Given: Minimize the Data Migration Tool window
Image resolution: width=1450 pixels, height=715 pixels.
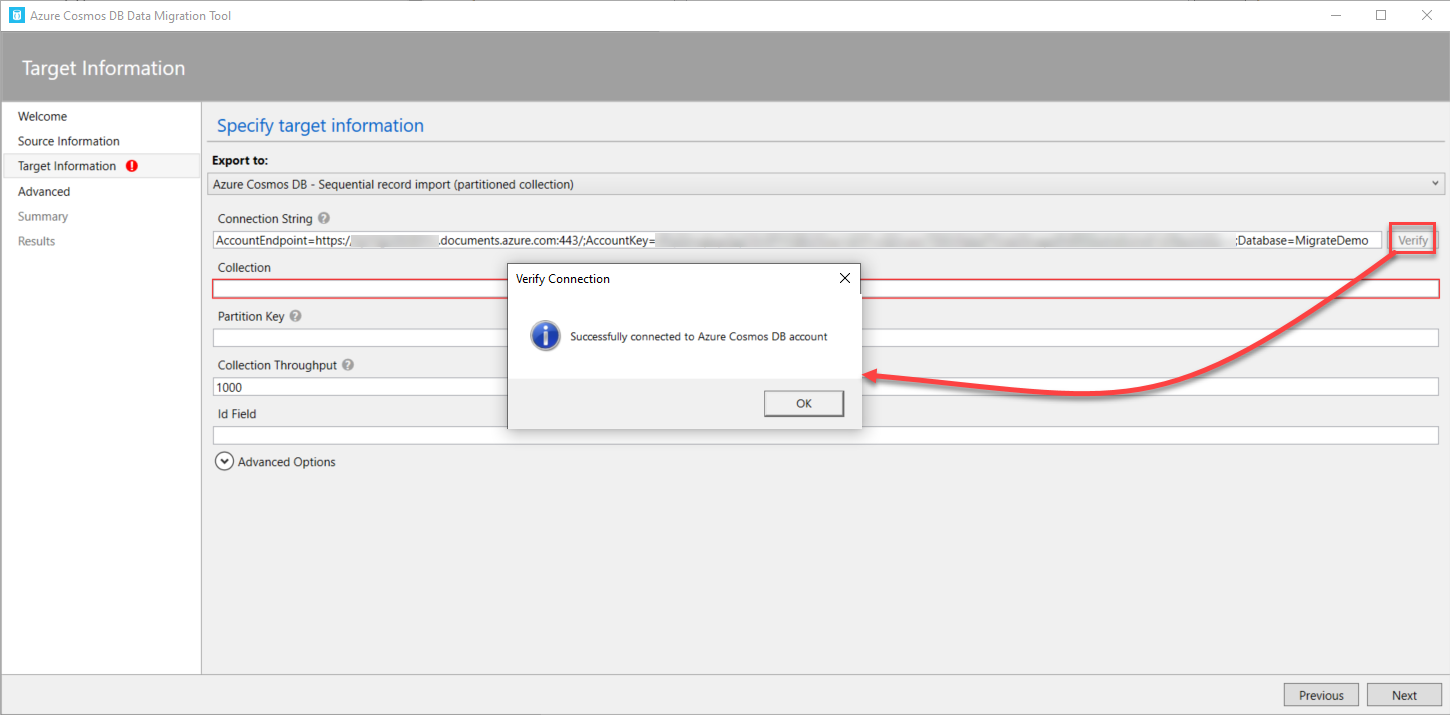Looking at the screenshot, I should coord(1335,15).
